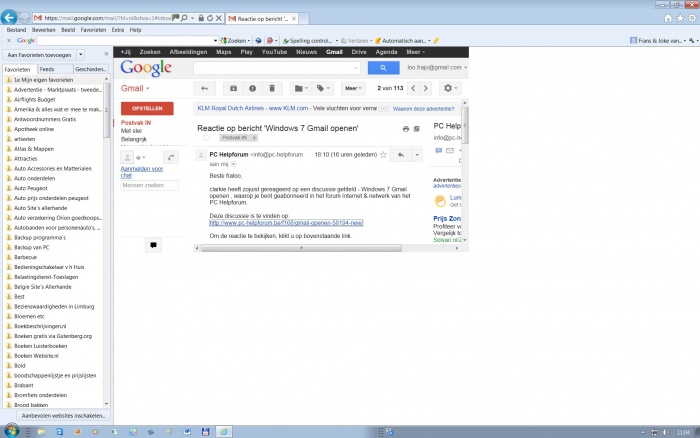Viewport: 700px width, 438px height.
Task: Print the conversation via the printer icon
Action: pyautogui.click(x=406, y=129)
